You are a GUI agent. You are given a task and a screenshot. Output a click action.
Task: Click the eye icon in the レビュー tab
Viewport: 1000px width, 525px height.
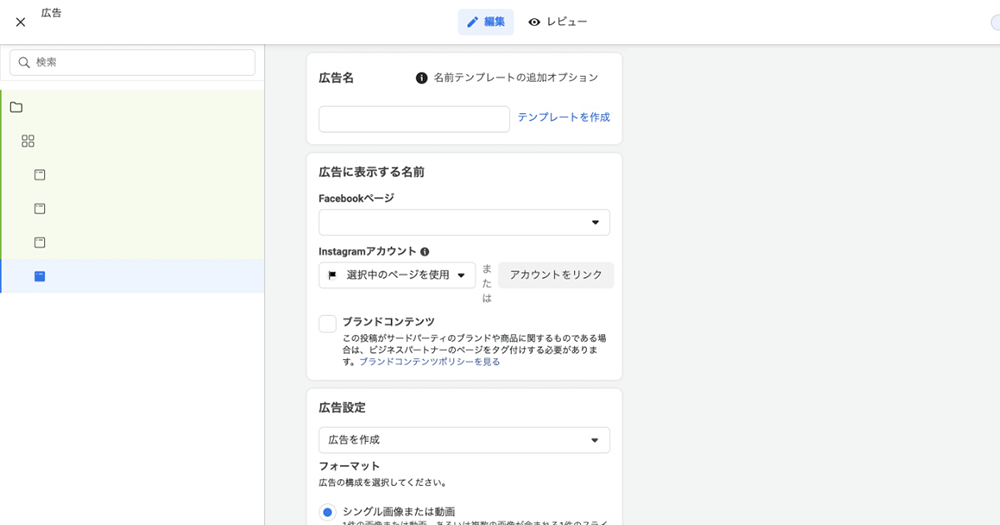tap(534, 22)
